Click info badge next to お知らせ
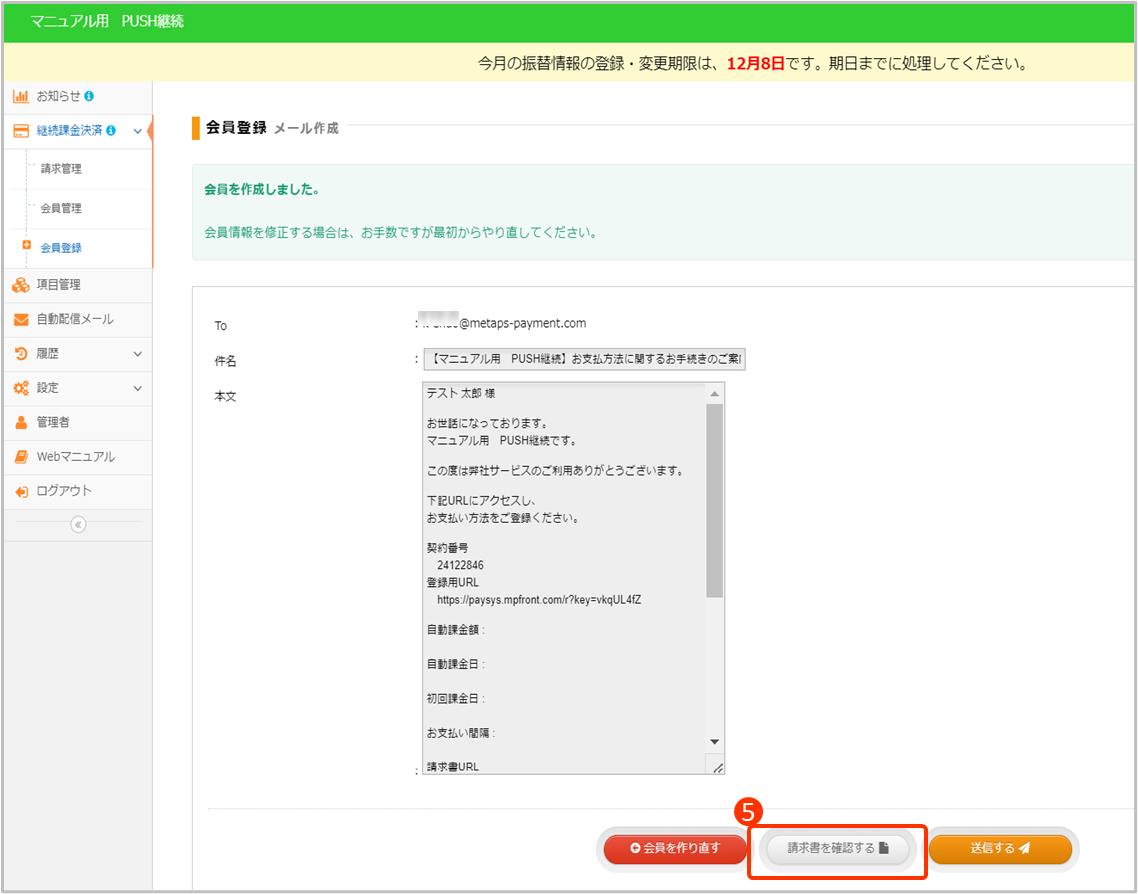This screenshot has width=1138, height=894. tap(89, 97)
